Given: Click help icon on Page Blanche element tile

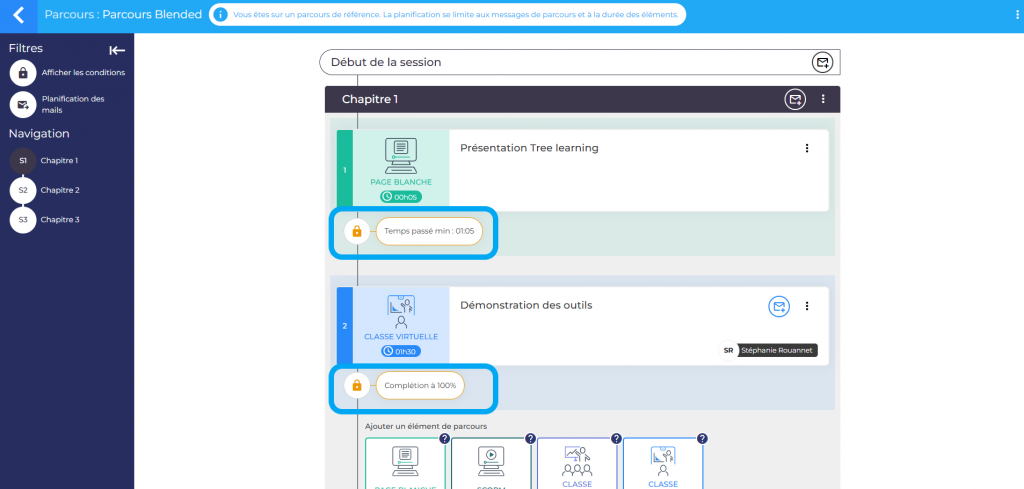Looking at the screenshot, I should (444, 439).
